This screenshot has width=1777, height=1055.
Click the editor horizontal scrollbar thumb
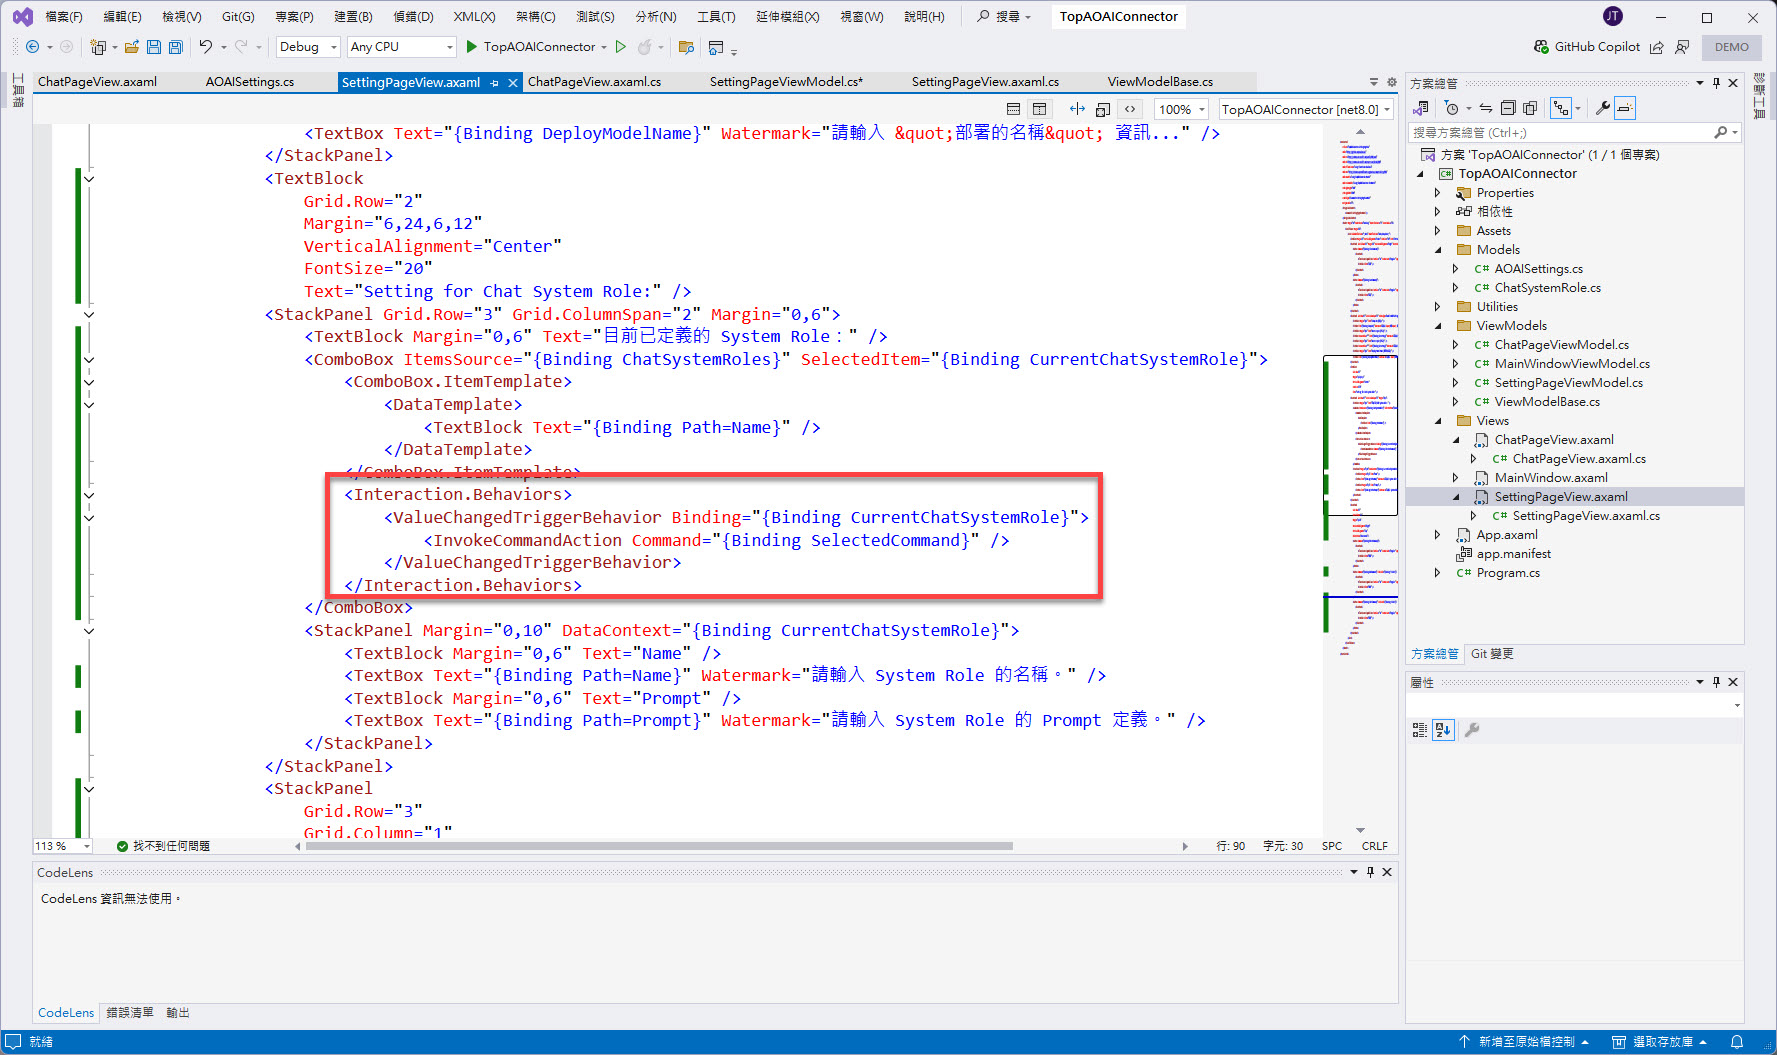(659, 846)
